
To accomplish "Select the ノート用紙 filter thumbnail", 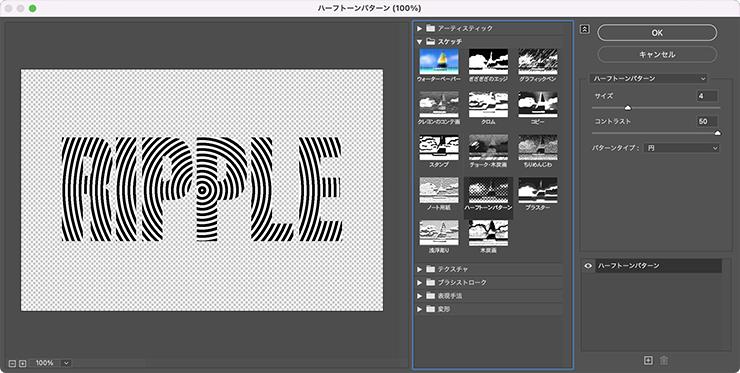I will coord(439,190).
